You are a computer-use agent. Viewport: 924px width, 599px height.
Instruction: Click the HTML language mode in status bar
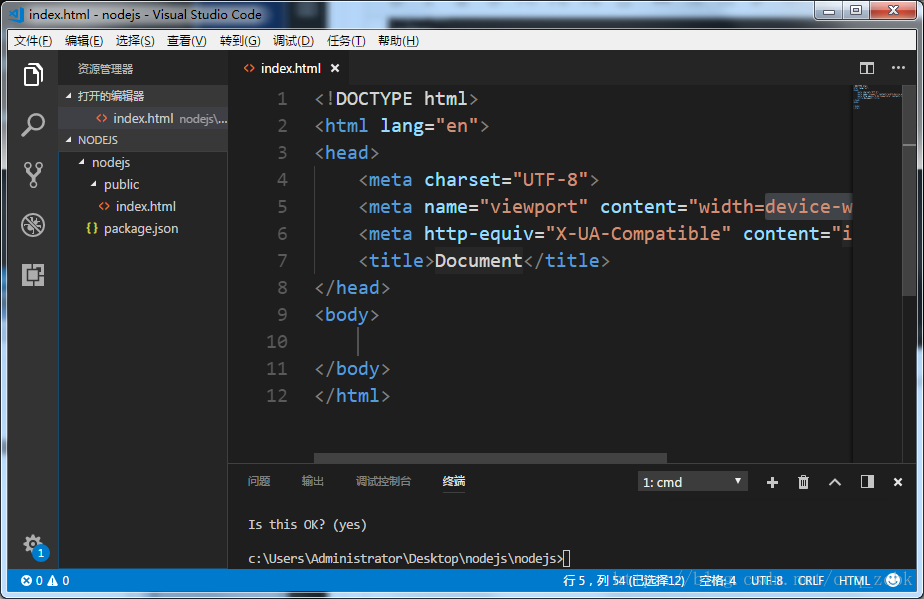tap(854, 581)
